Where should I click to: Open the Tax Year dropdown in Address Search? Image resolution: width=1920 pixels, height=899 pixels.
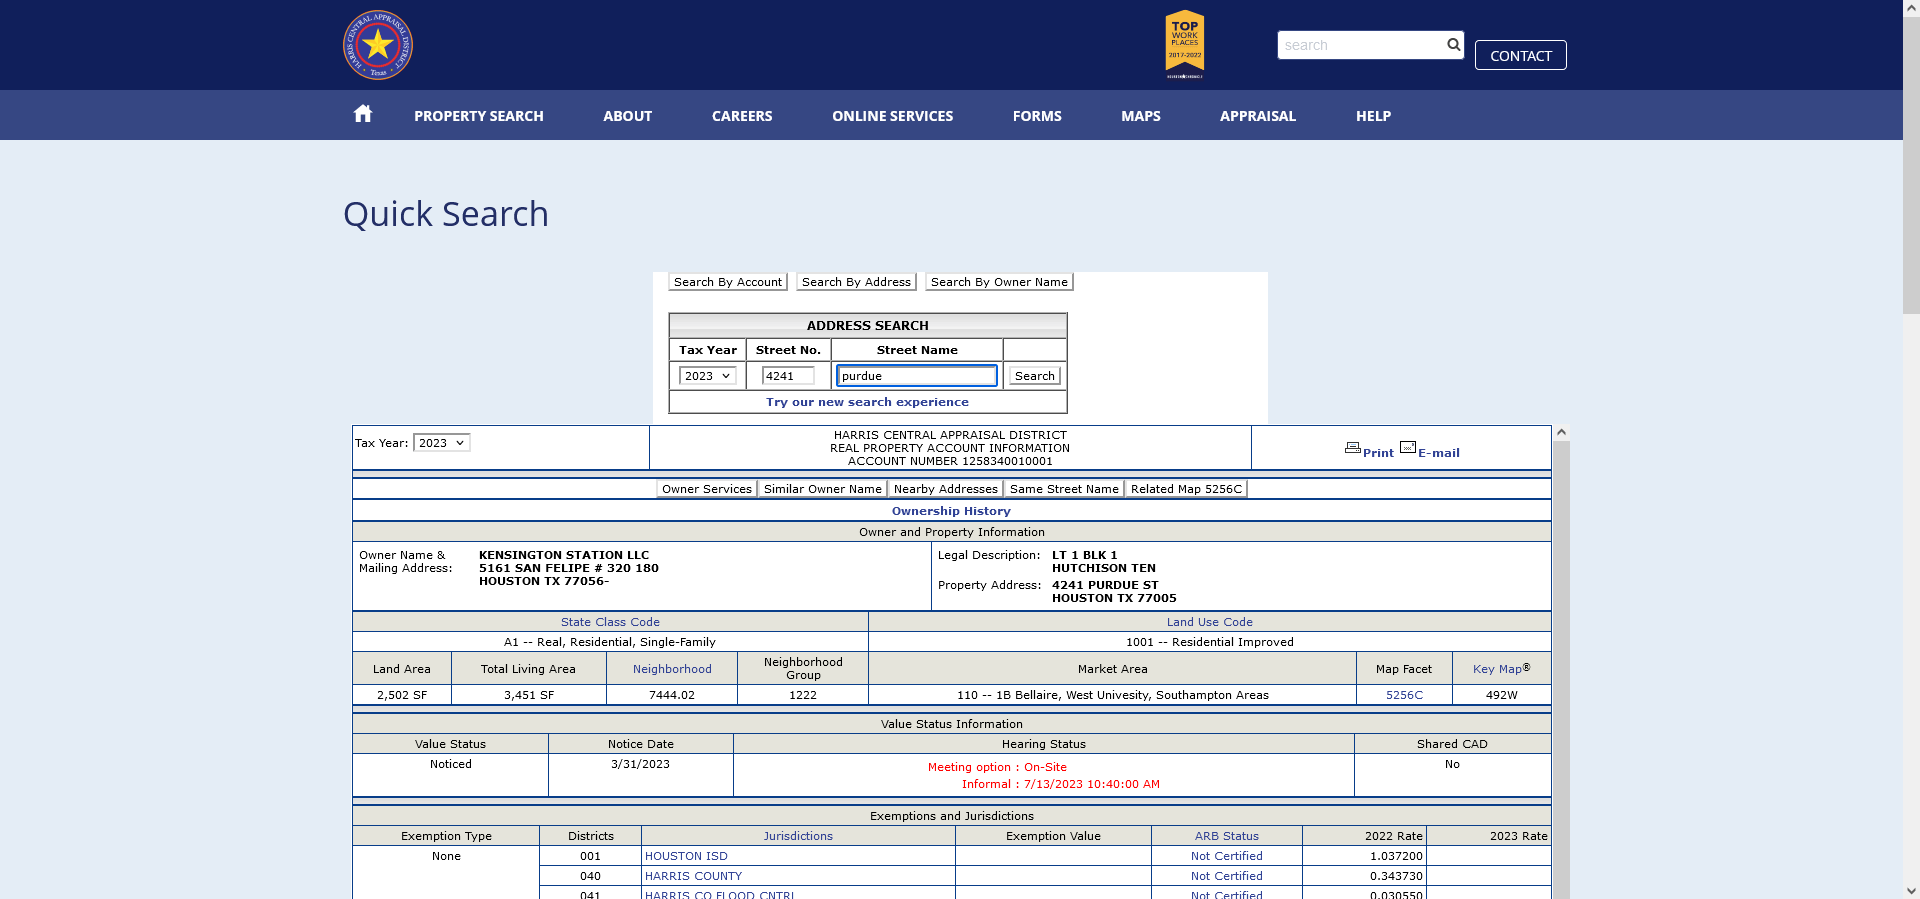[708, 376]
